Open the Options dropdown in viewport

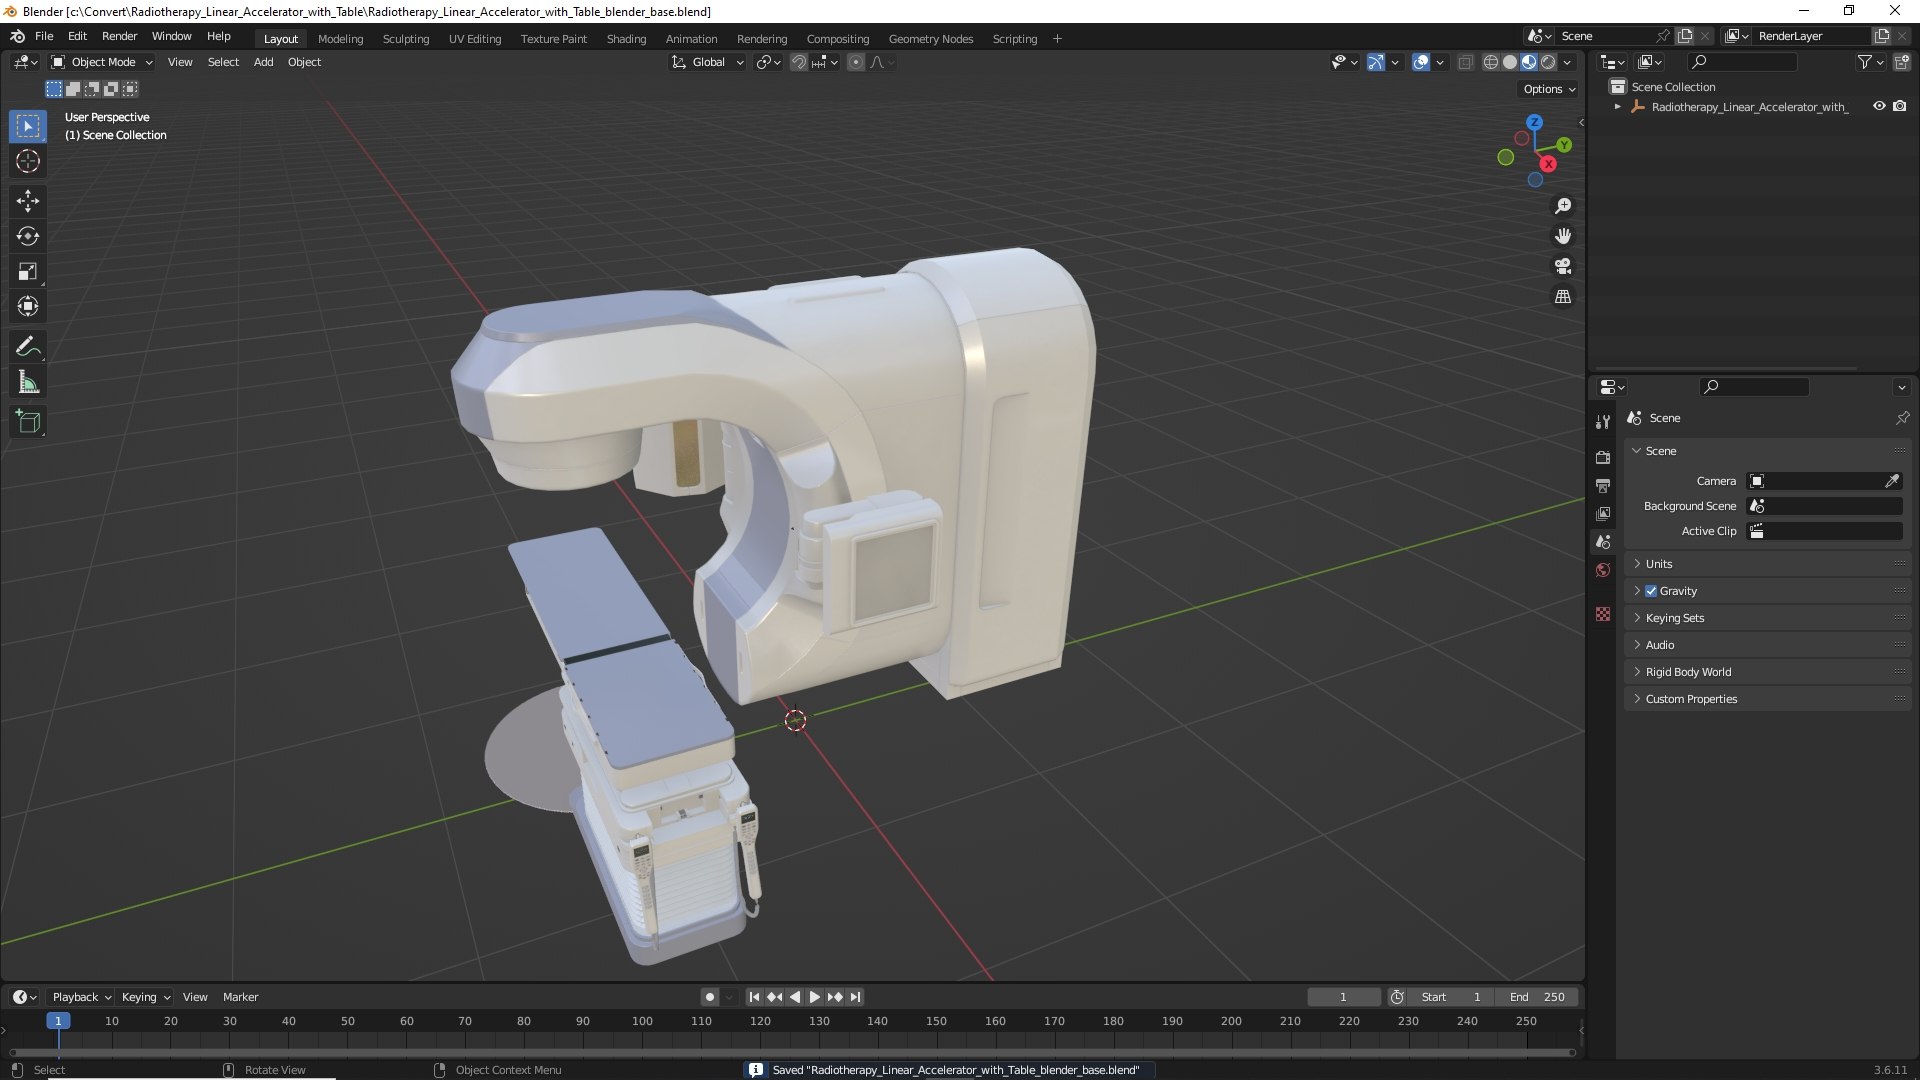1549,89
